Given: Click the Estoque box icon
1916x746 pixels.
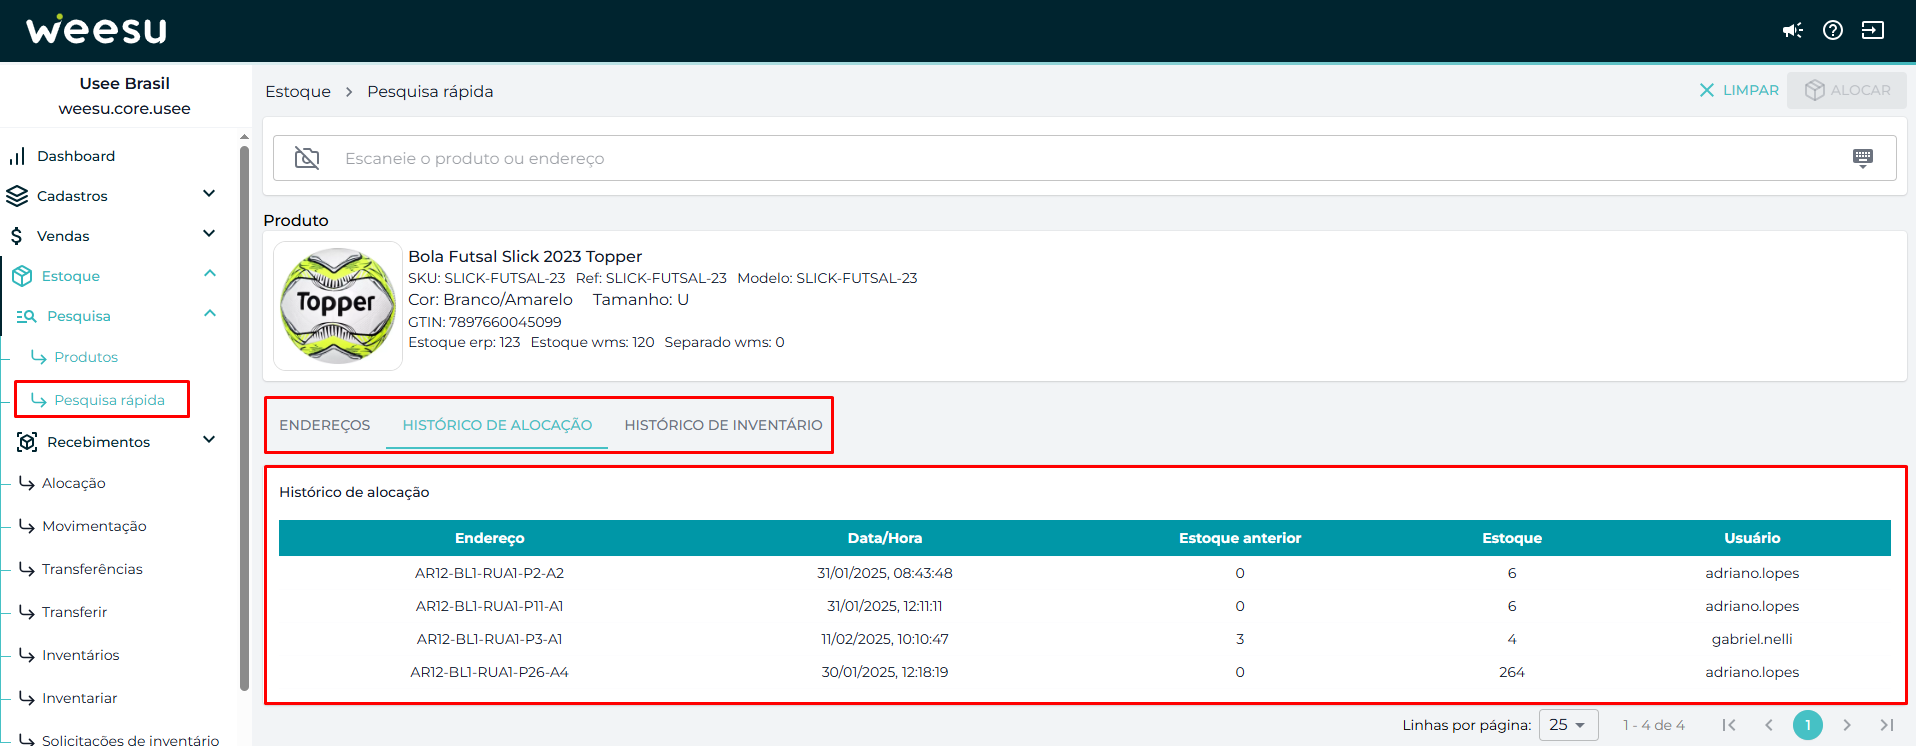Looking at the screenshot, I should (22, 276).
